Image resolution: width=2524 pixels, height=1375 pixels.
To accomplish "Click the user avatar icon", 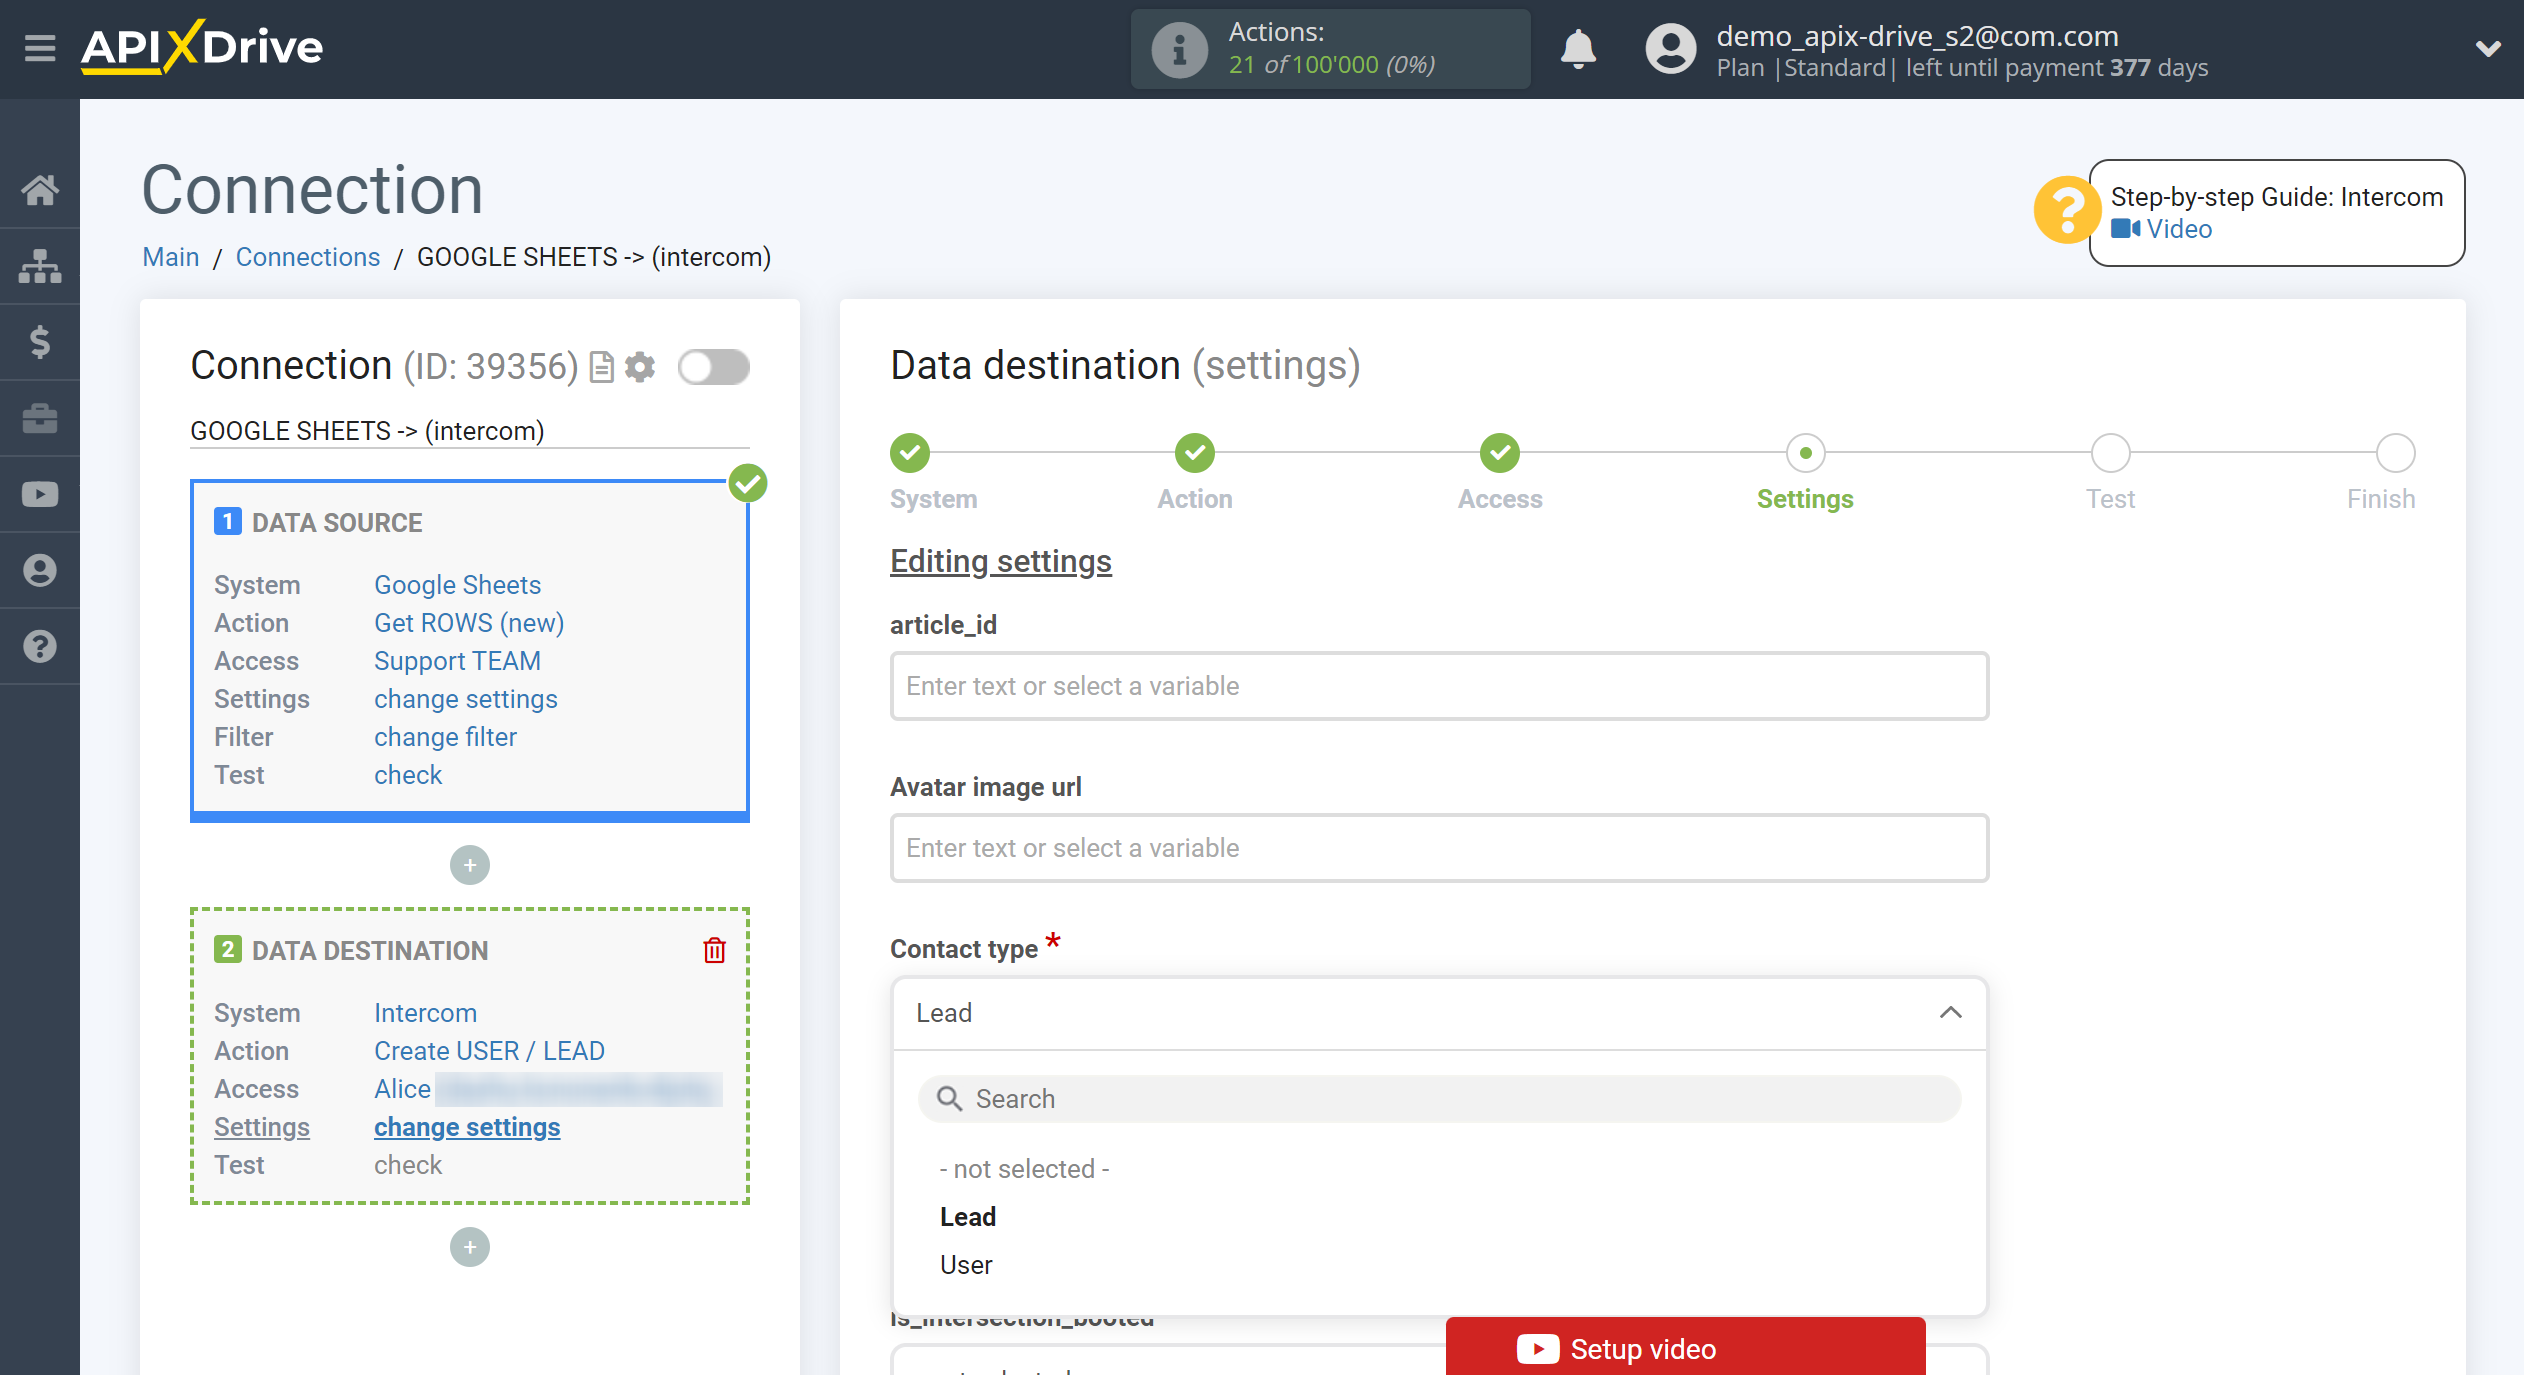I will (x=1670, y=49).
